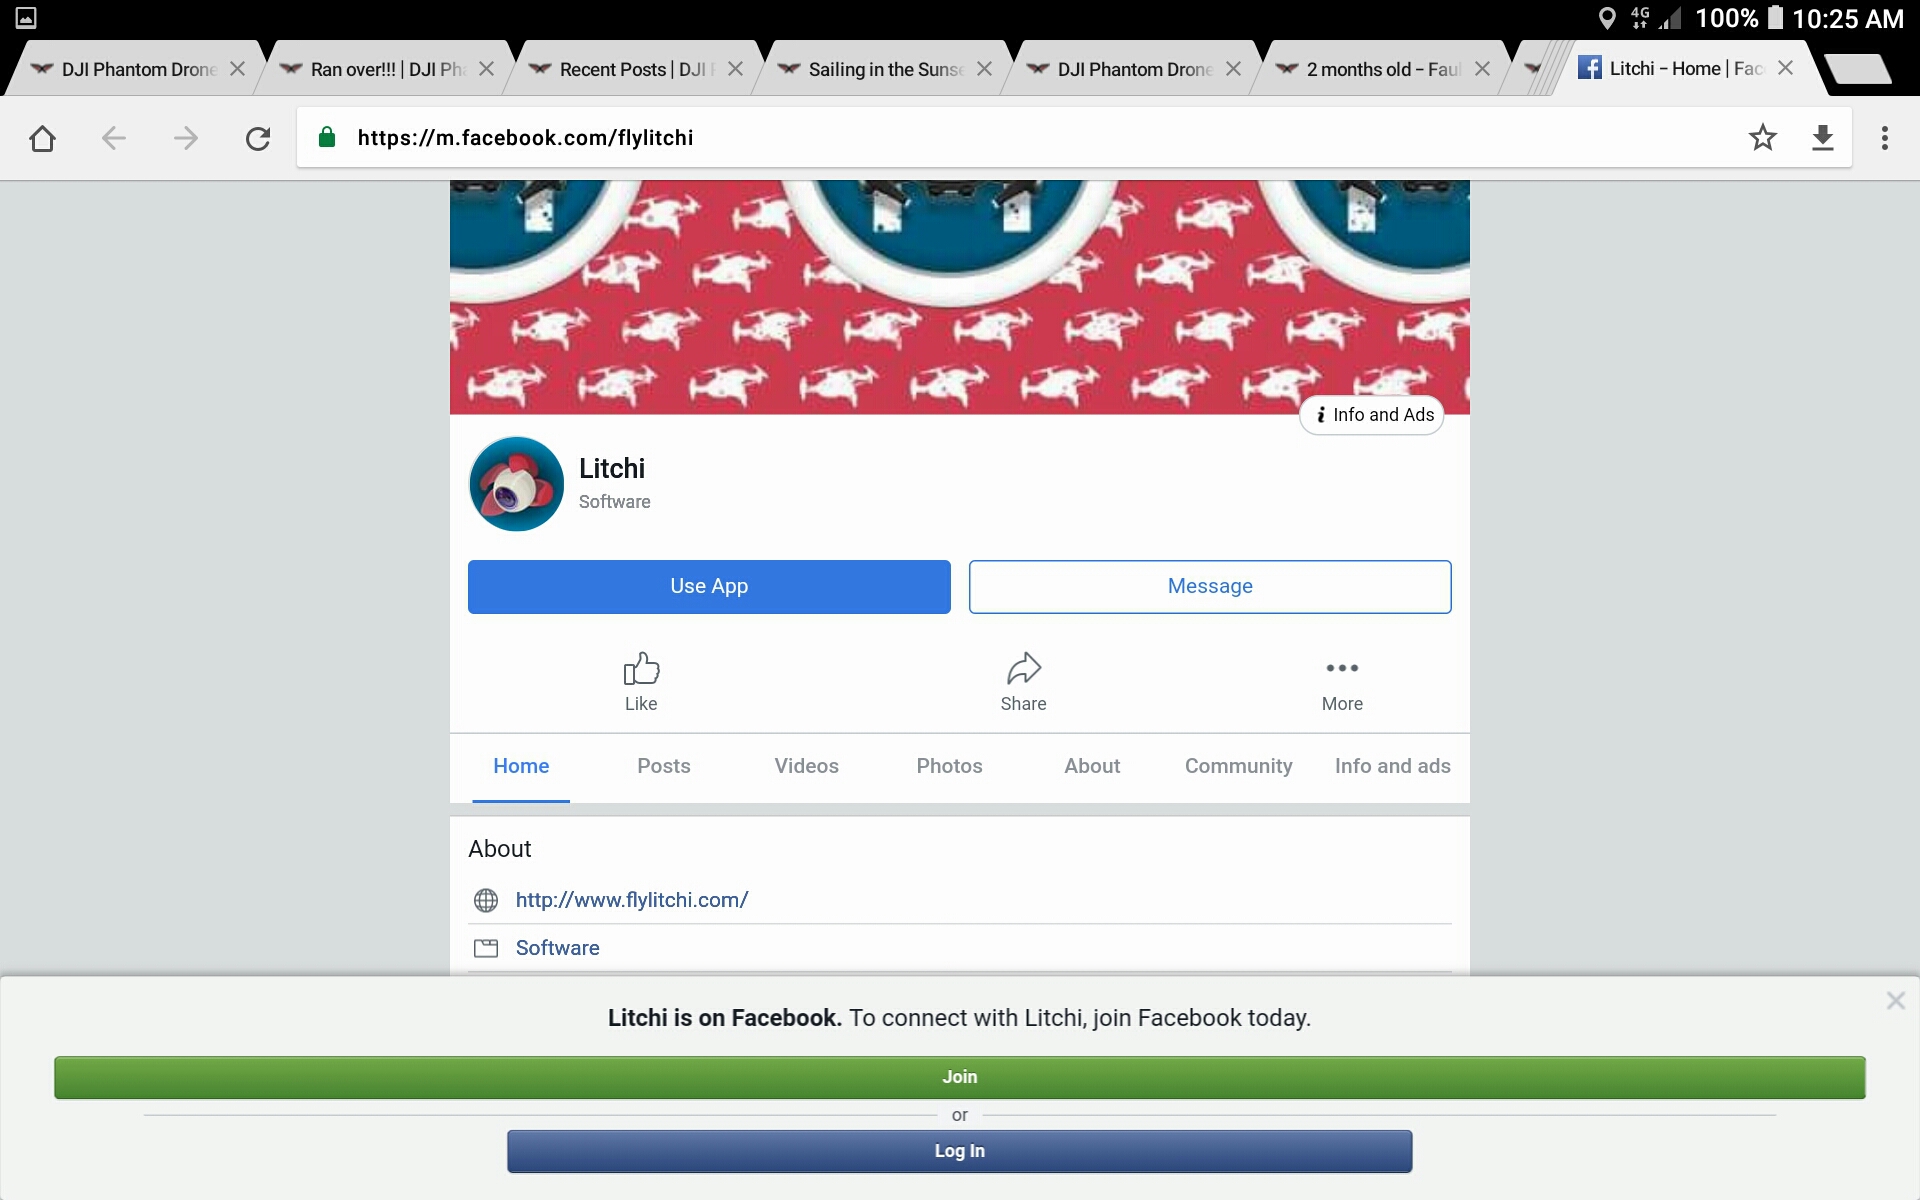This screenshot has width=1920, height=1200.
Task: Click the Like thumbs-up icon
Action: 641,668
